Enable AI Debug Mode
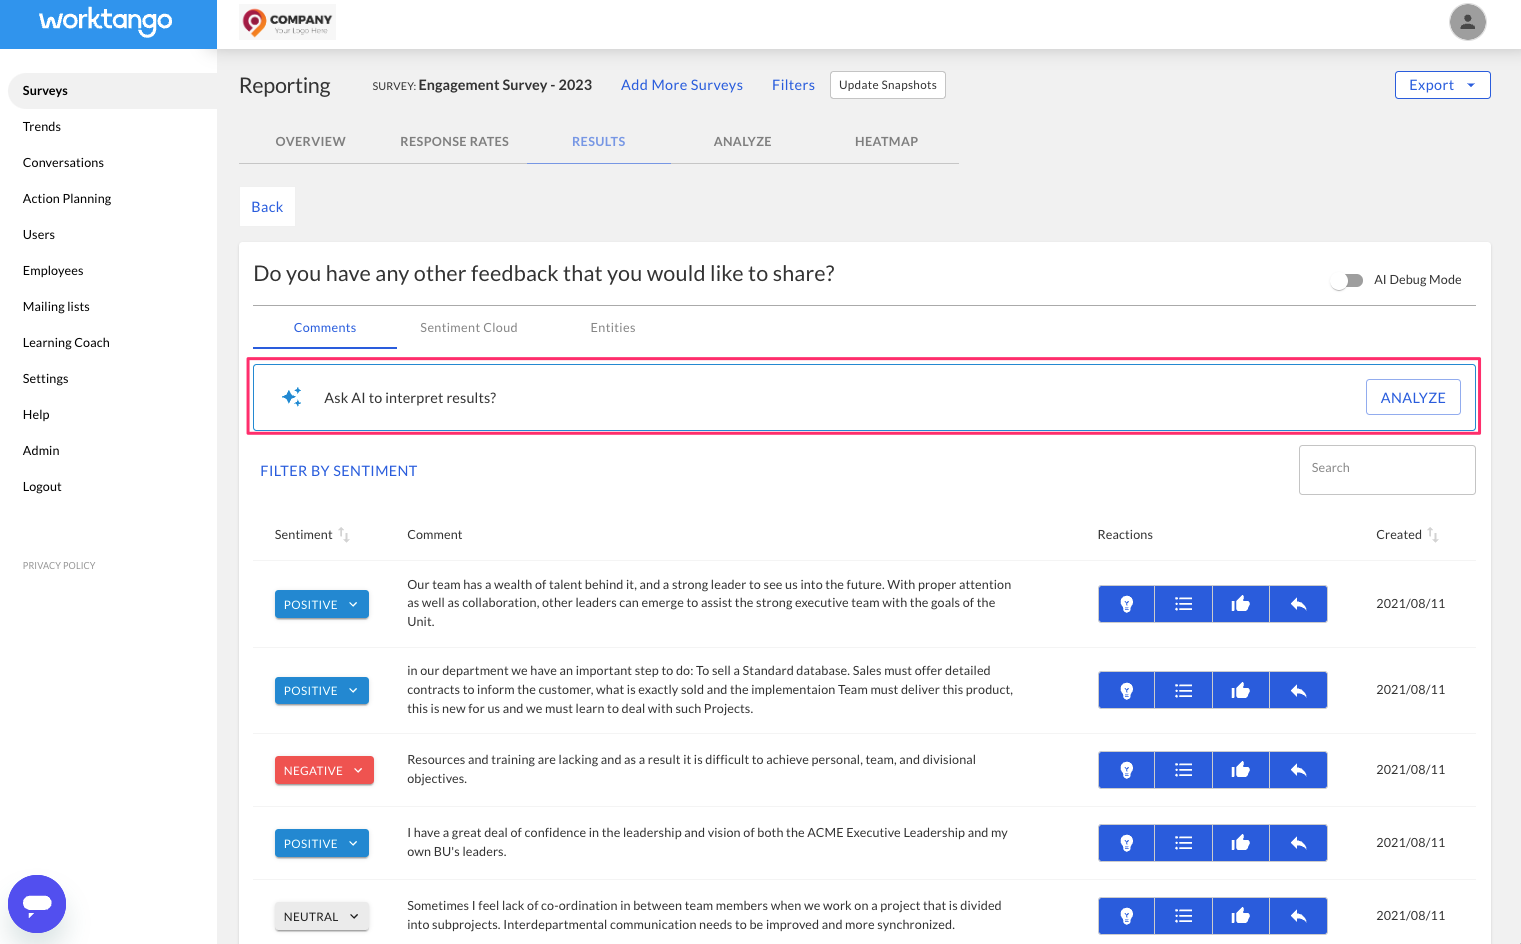Viewport: 1521px width, 944px height. (x=1347, y=280)
